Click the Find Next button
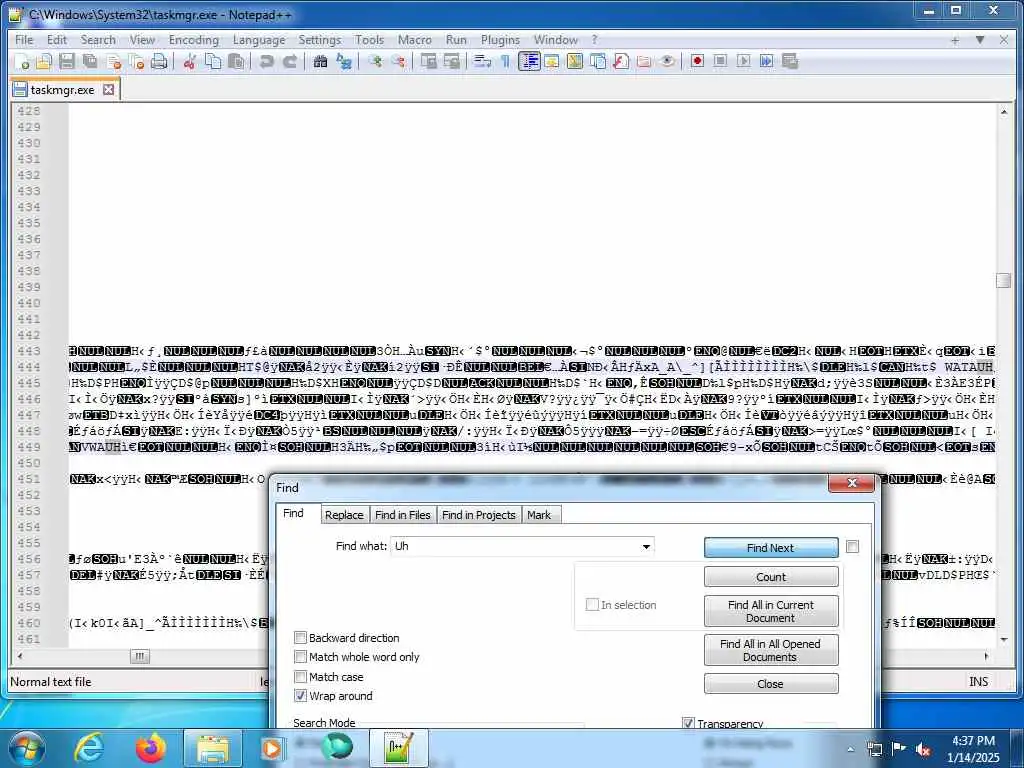1024x768 pixels. coord(771,548)
